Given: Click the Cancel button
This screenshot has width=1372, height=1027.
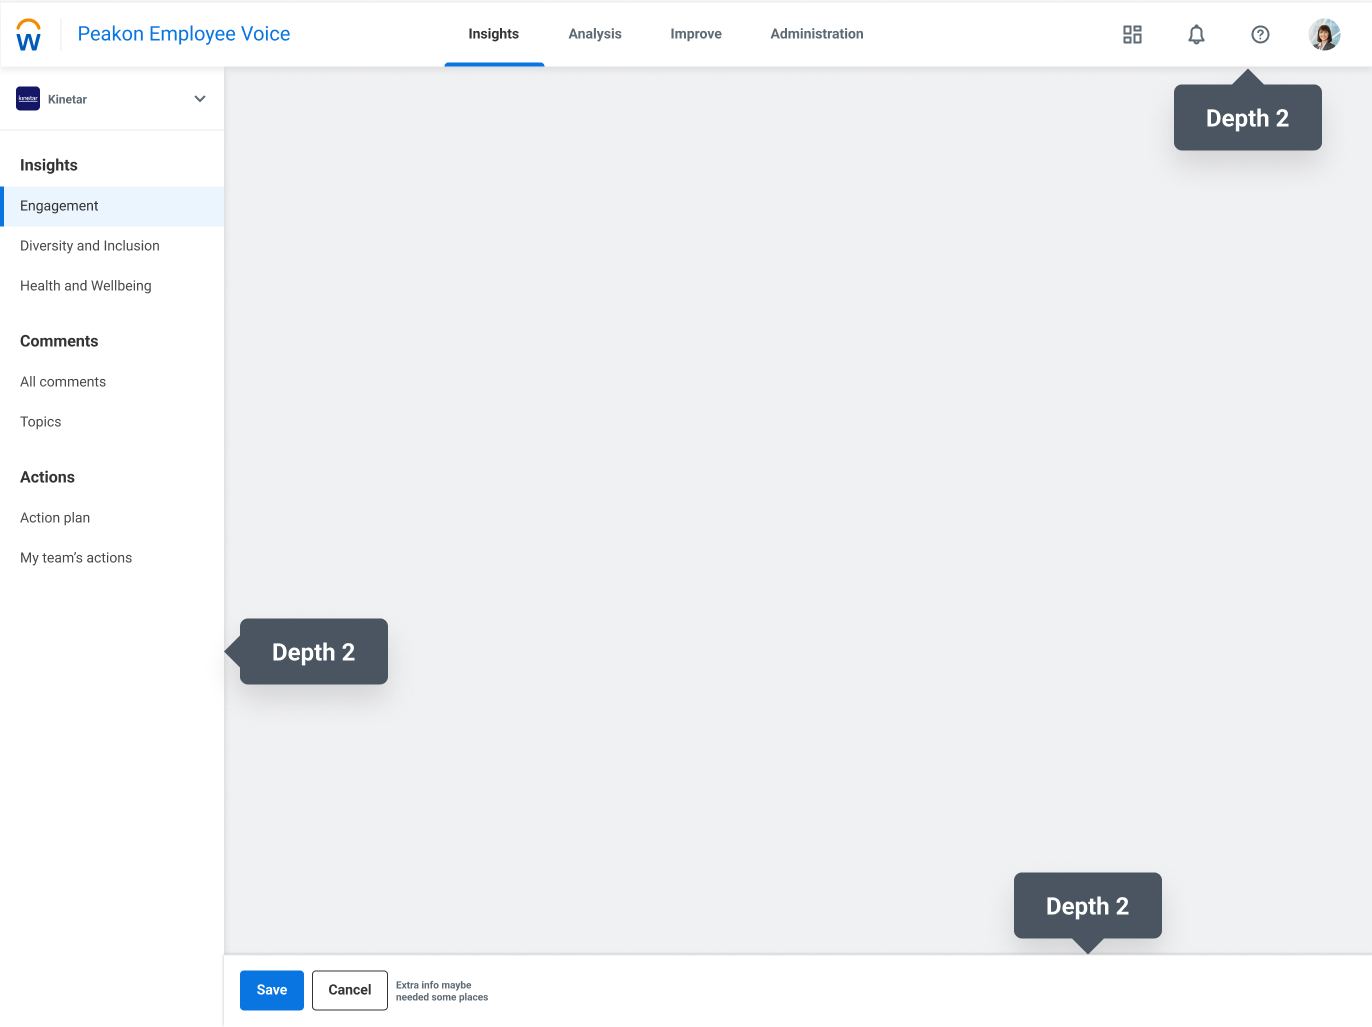Looking at the screenshot, I should point(350,990).
